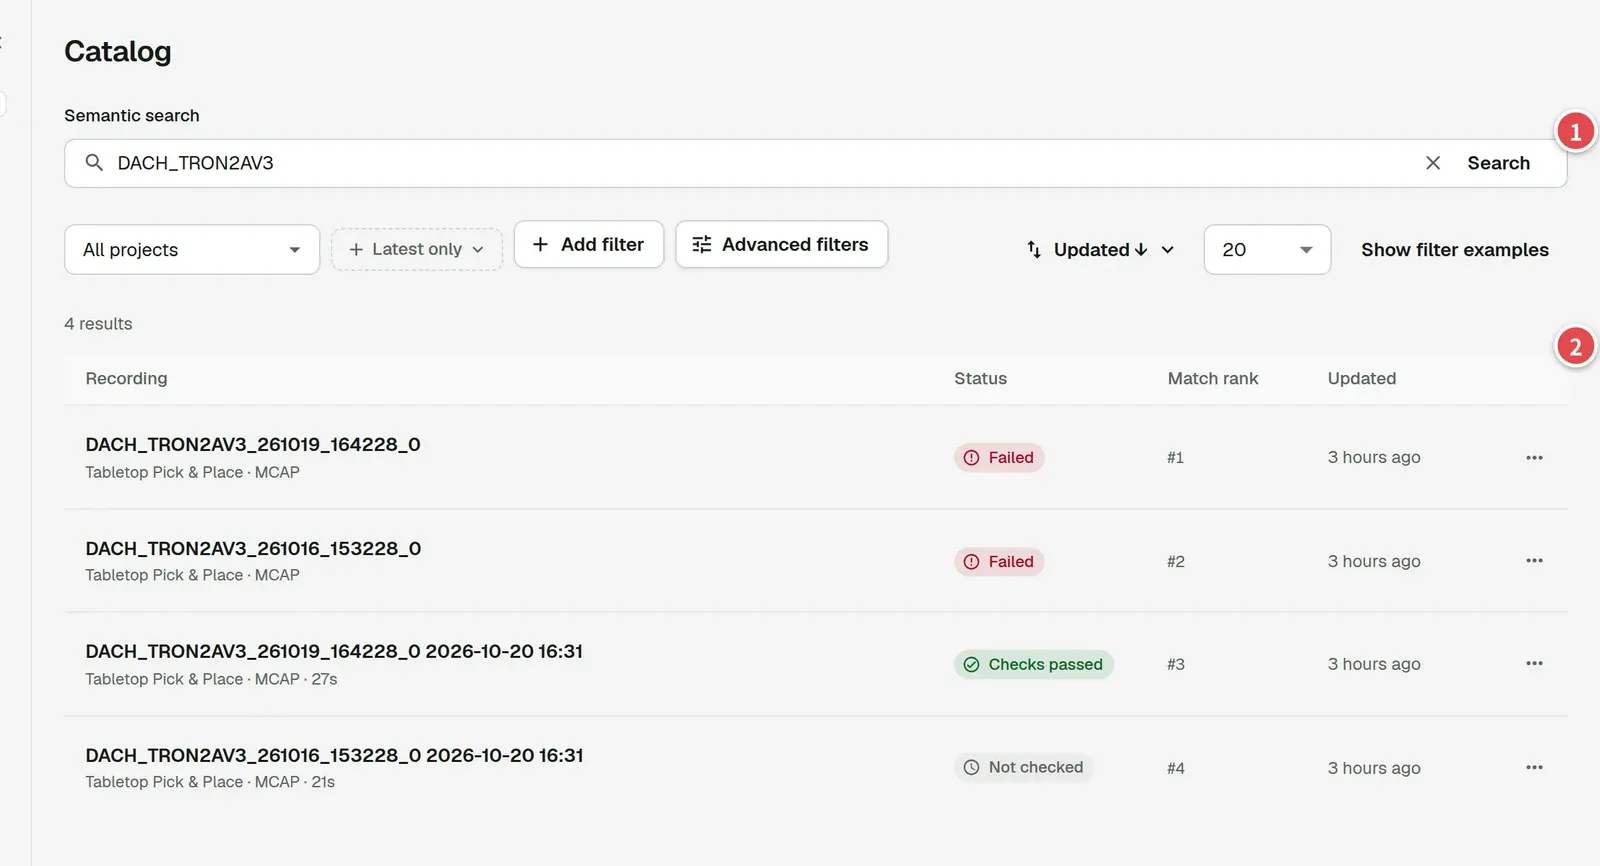Open recording DACH_TRON2AV3_261019_164228_0 ranked #1
1600x866 pixels.
tap(253, 444)
